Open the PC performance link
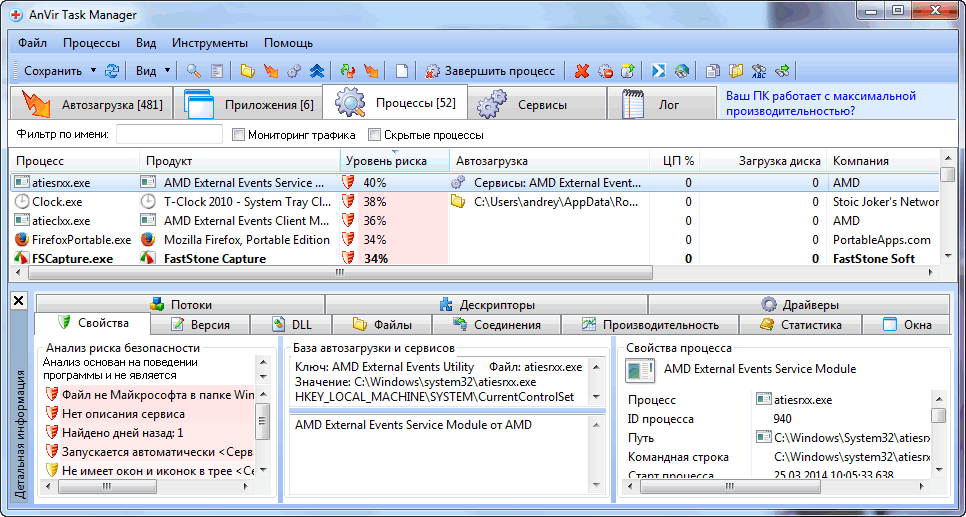This screenshot has height=517, width=966. [x=820, y=104]
